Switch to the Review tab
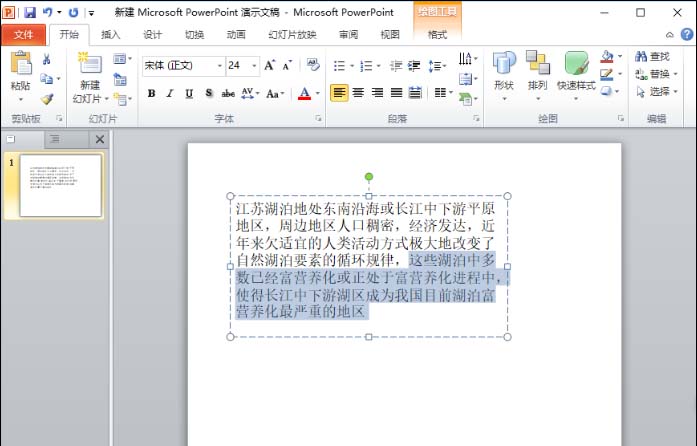The height and width of the screenshot is (446, 697). (x=348, y=35)
